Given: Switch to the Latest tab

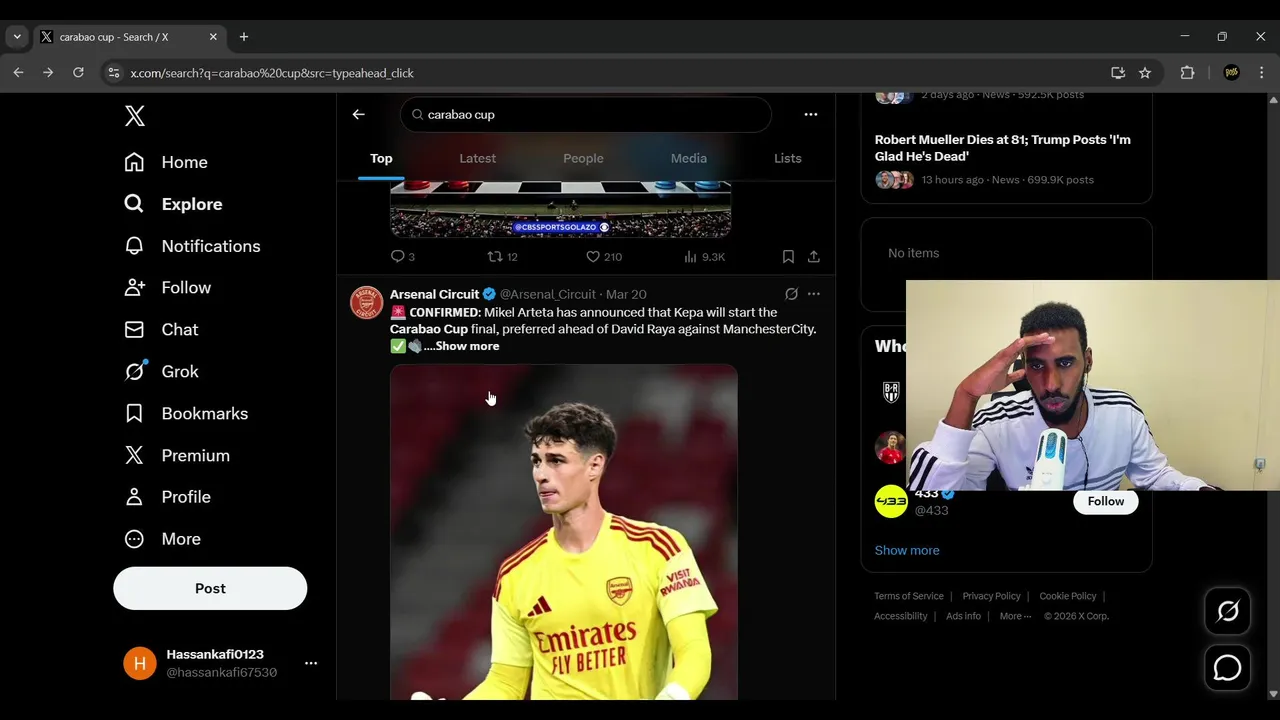Looking at the screenshot, I should click(477, 158).
